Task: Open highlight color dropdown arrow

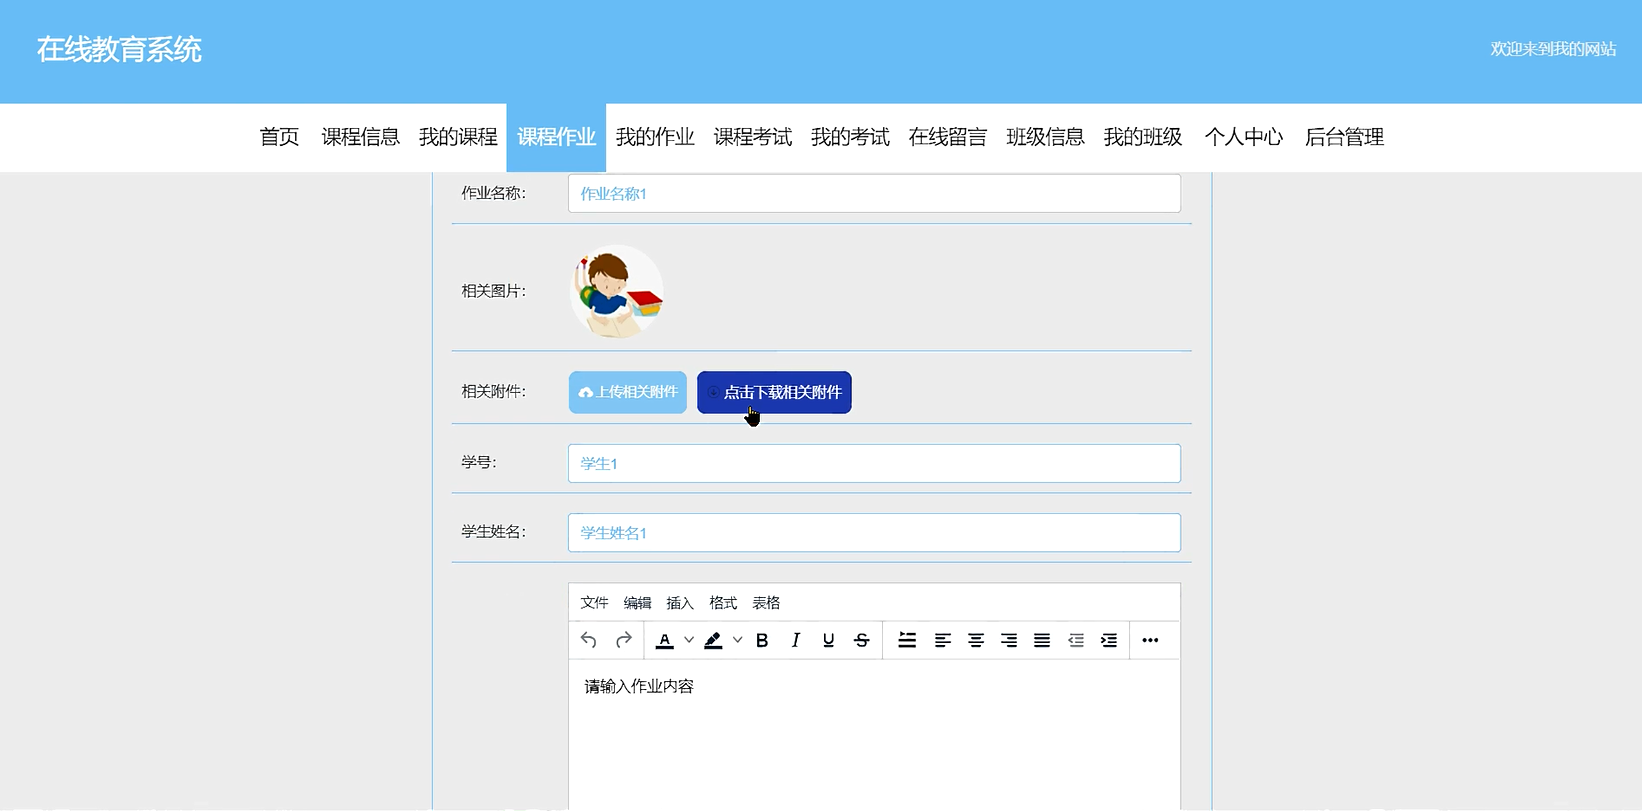Action: coord(737,640)
